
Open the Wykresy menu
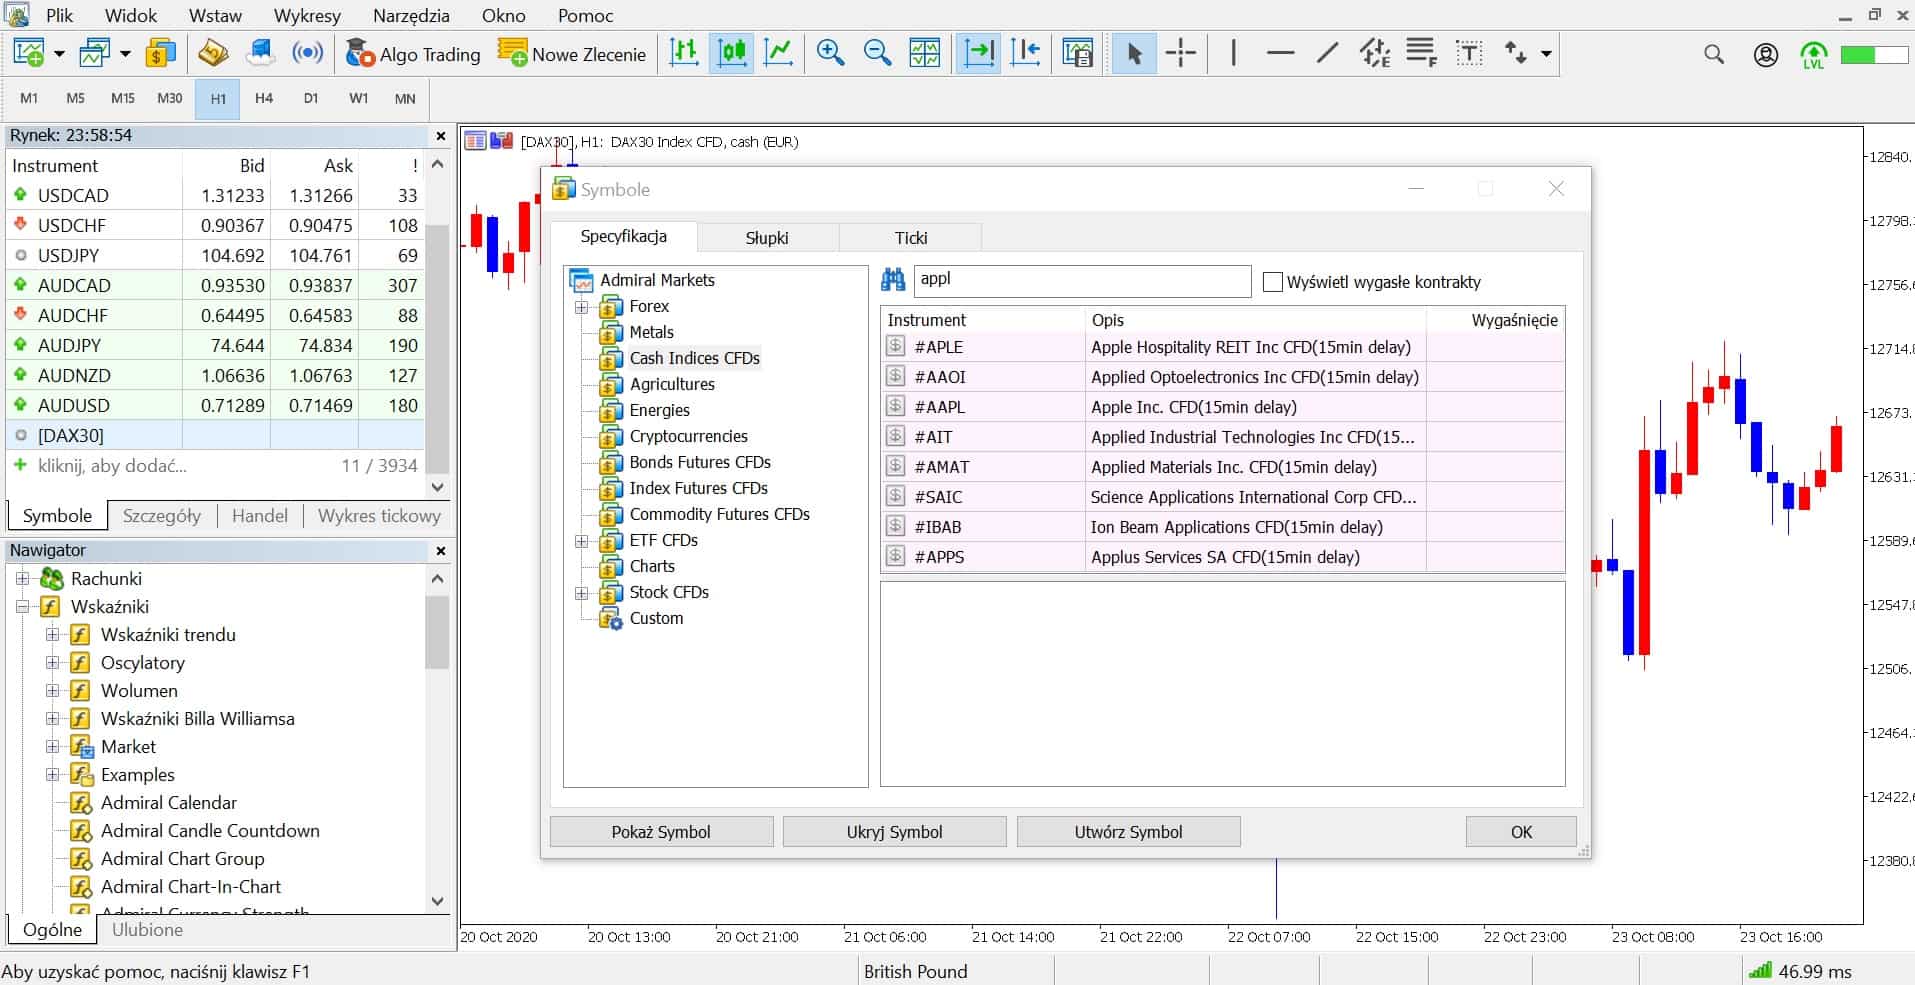(x=307, y=16)
